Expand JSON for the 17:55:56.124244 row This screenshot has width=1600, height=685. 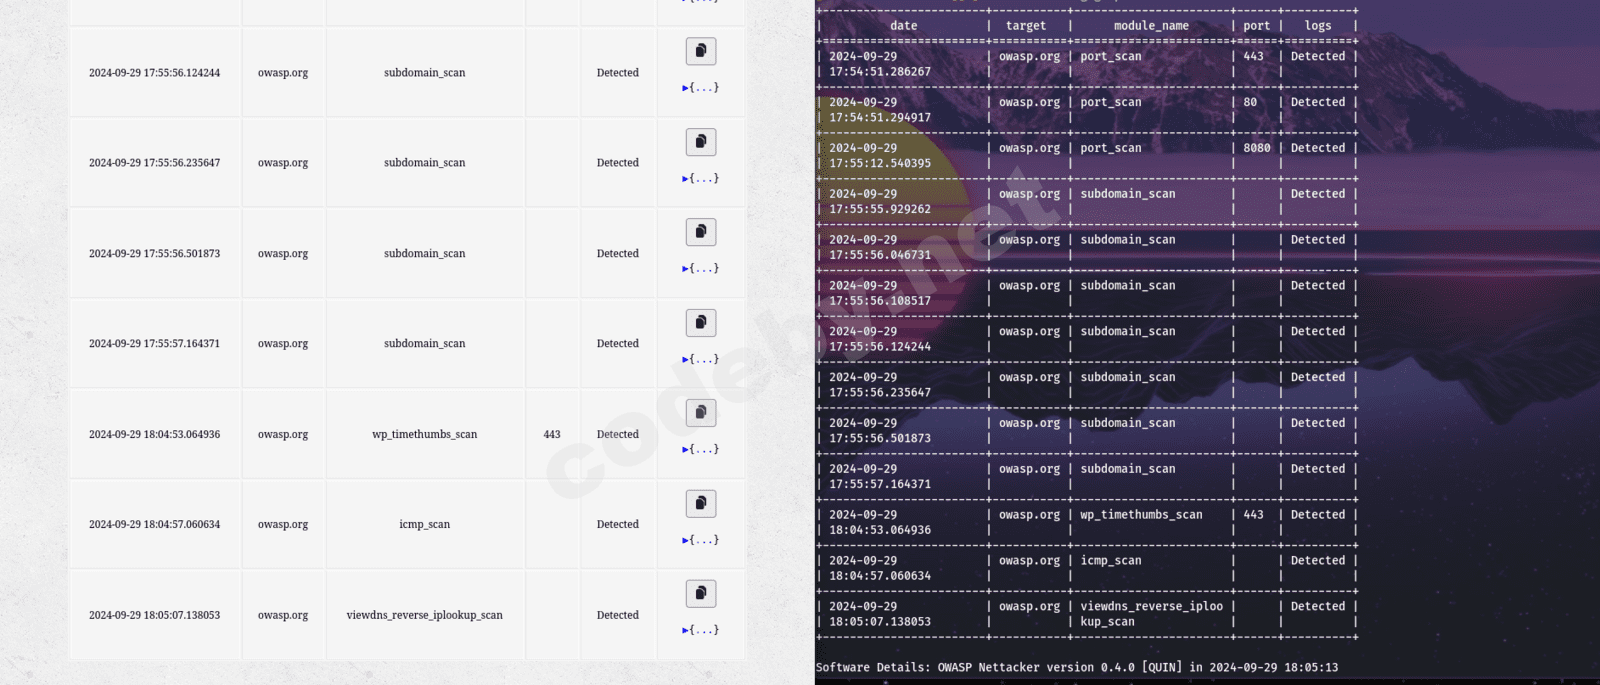[700, 88]
